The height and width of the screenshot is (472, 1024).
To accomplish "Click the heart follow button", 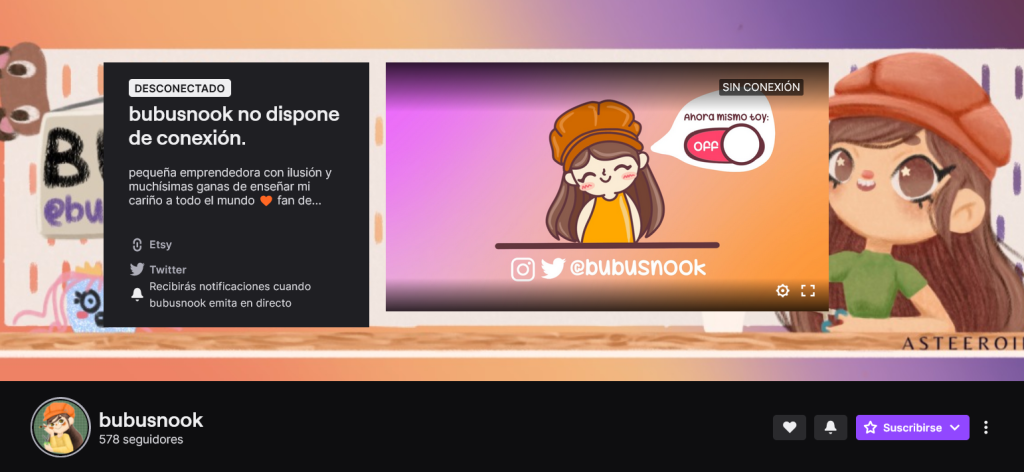I will pos(789,427).
